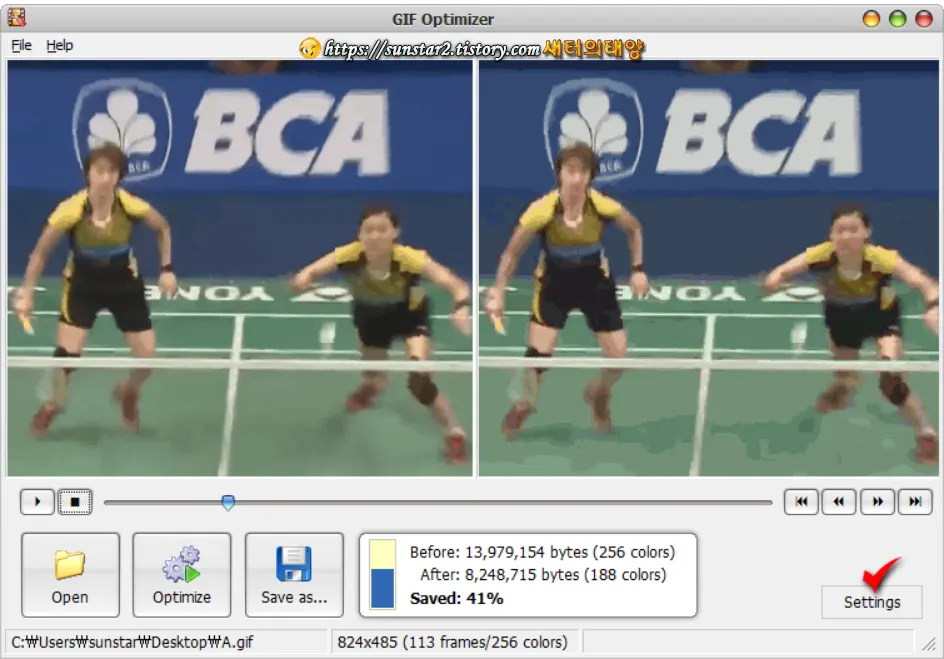Click the Open folder button
Screen dimensions: 944x659
click(x=70, y=575)
